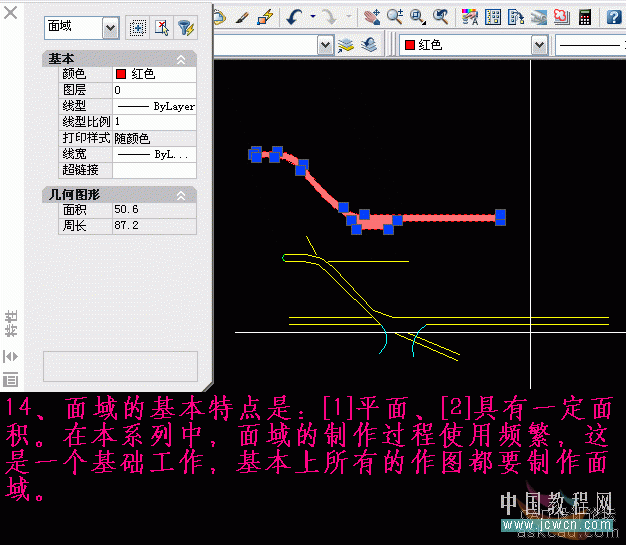626x545 pixels.
Task: Open the object type dropdown showing 面域
Action: pyautogui.click(x=110, y=28)
